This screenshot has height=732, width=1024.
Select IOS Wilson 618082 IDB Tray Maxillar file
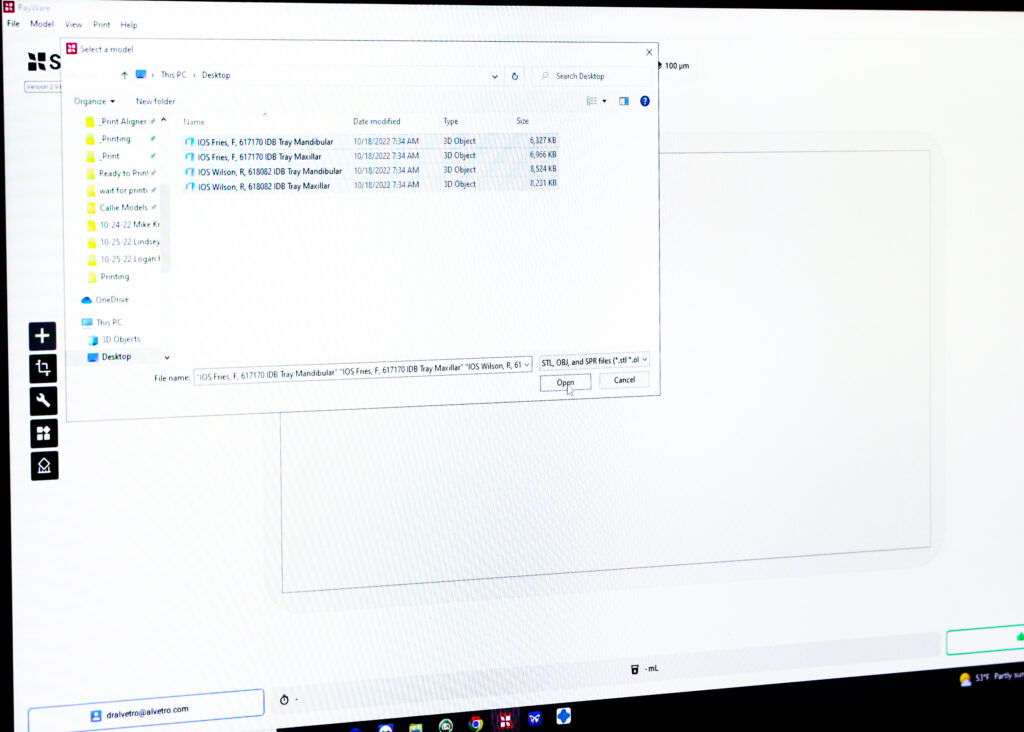(x=264, y=186)
